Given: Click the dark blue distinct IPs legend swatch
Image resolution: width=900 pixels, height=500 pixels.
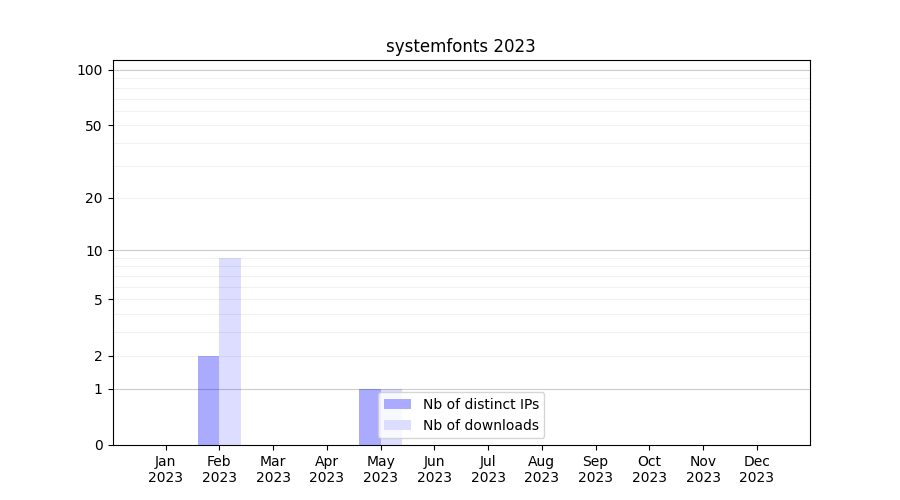Looking at the screenshot, I should (x=397, y=404).
